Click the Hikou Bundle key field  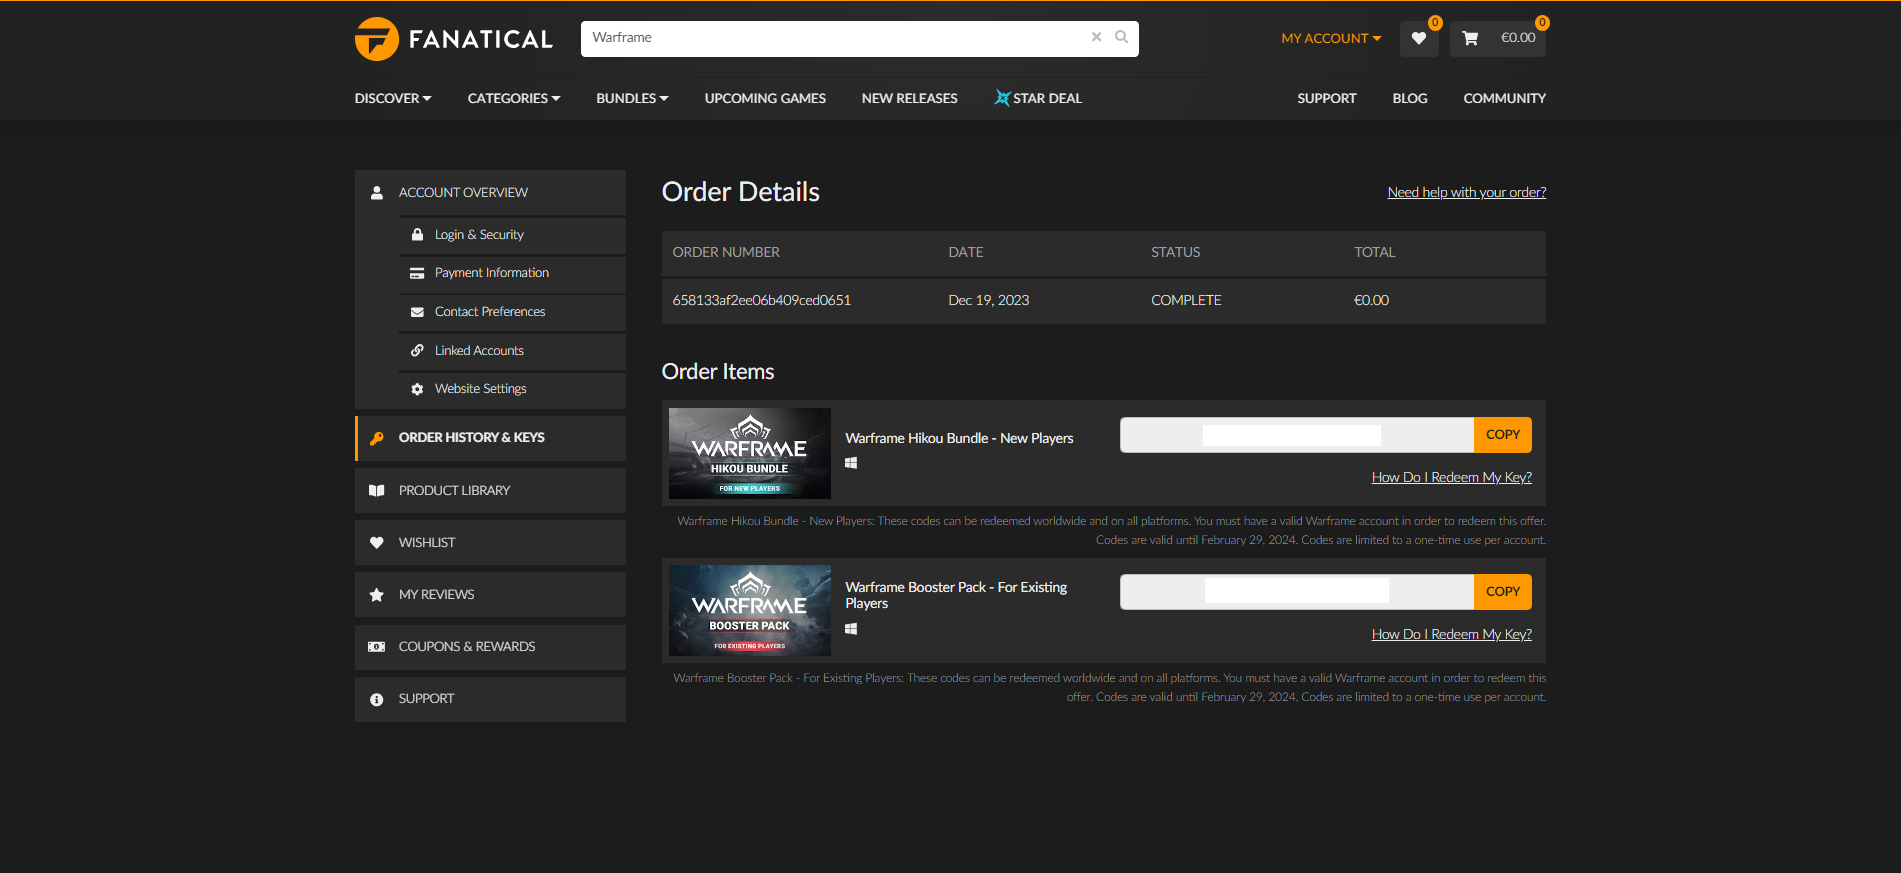1297,435
